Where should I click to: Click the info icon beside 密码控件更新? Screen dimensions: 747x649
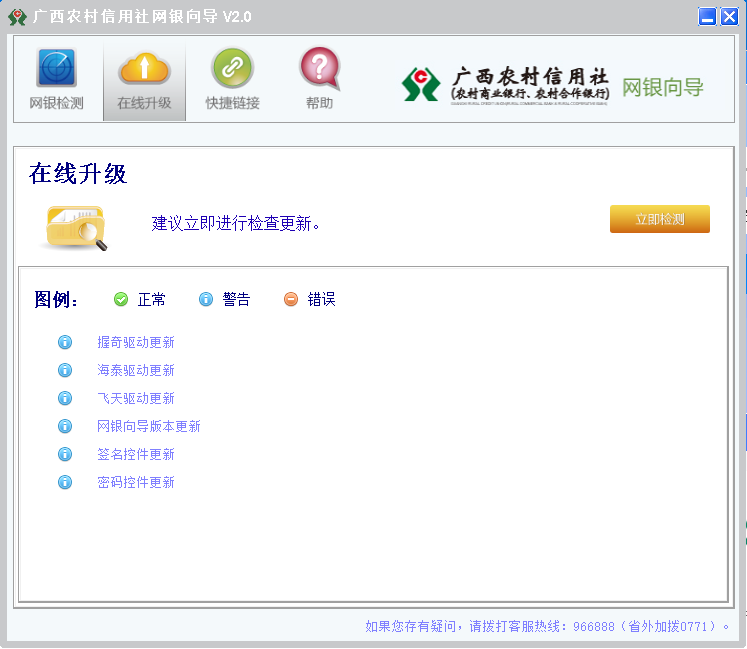tap(65, 482)
